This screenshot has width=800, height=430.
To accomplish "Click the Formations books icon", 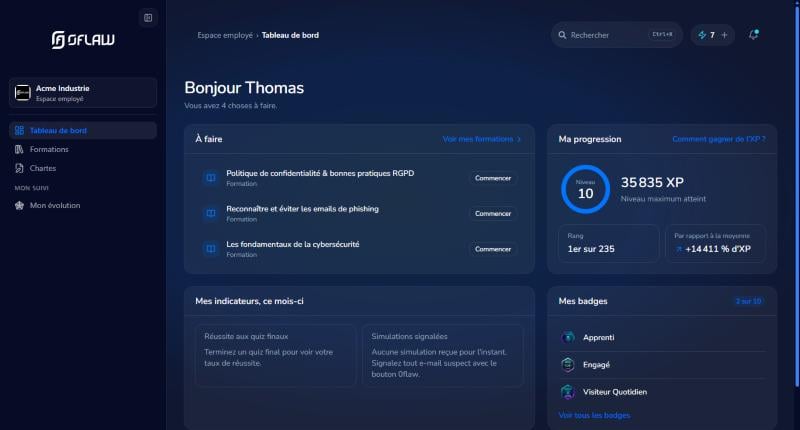I will click(x=19, y=149).
